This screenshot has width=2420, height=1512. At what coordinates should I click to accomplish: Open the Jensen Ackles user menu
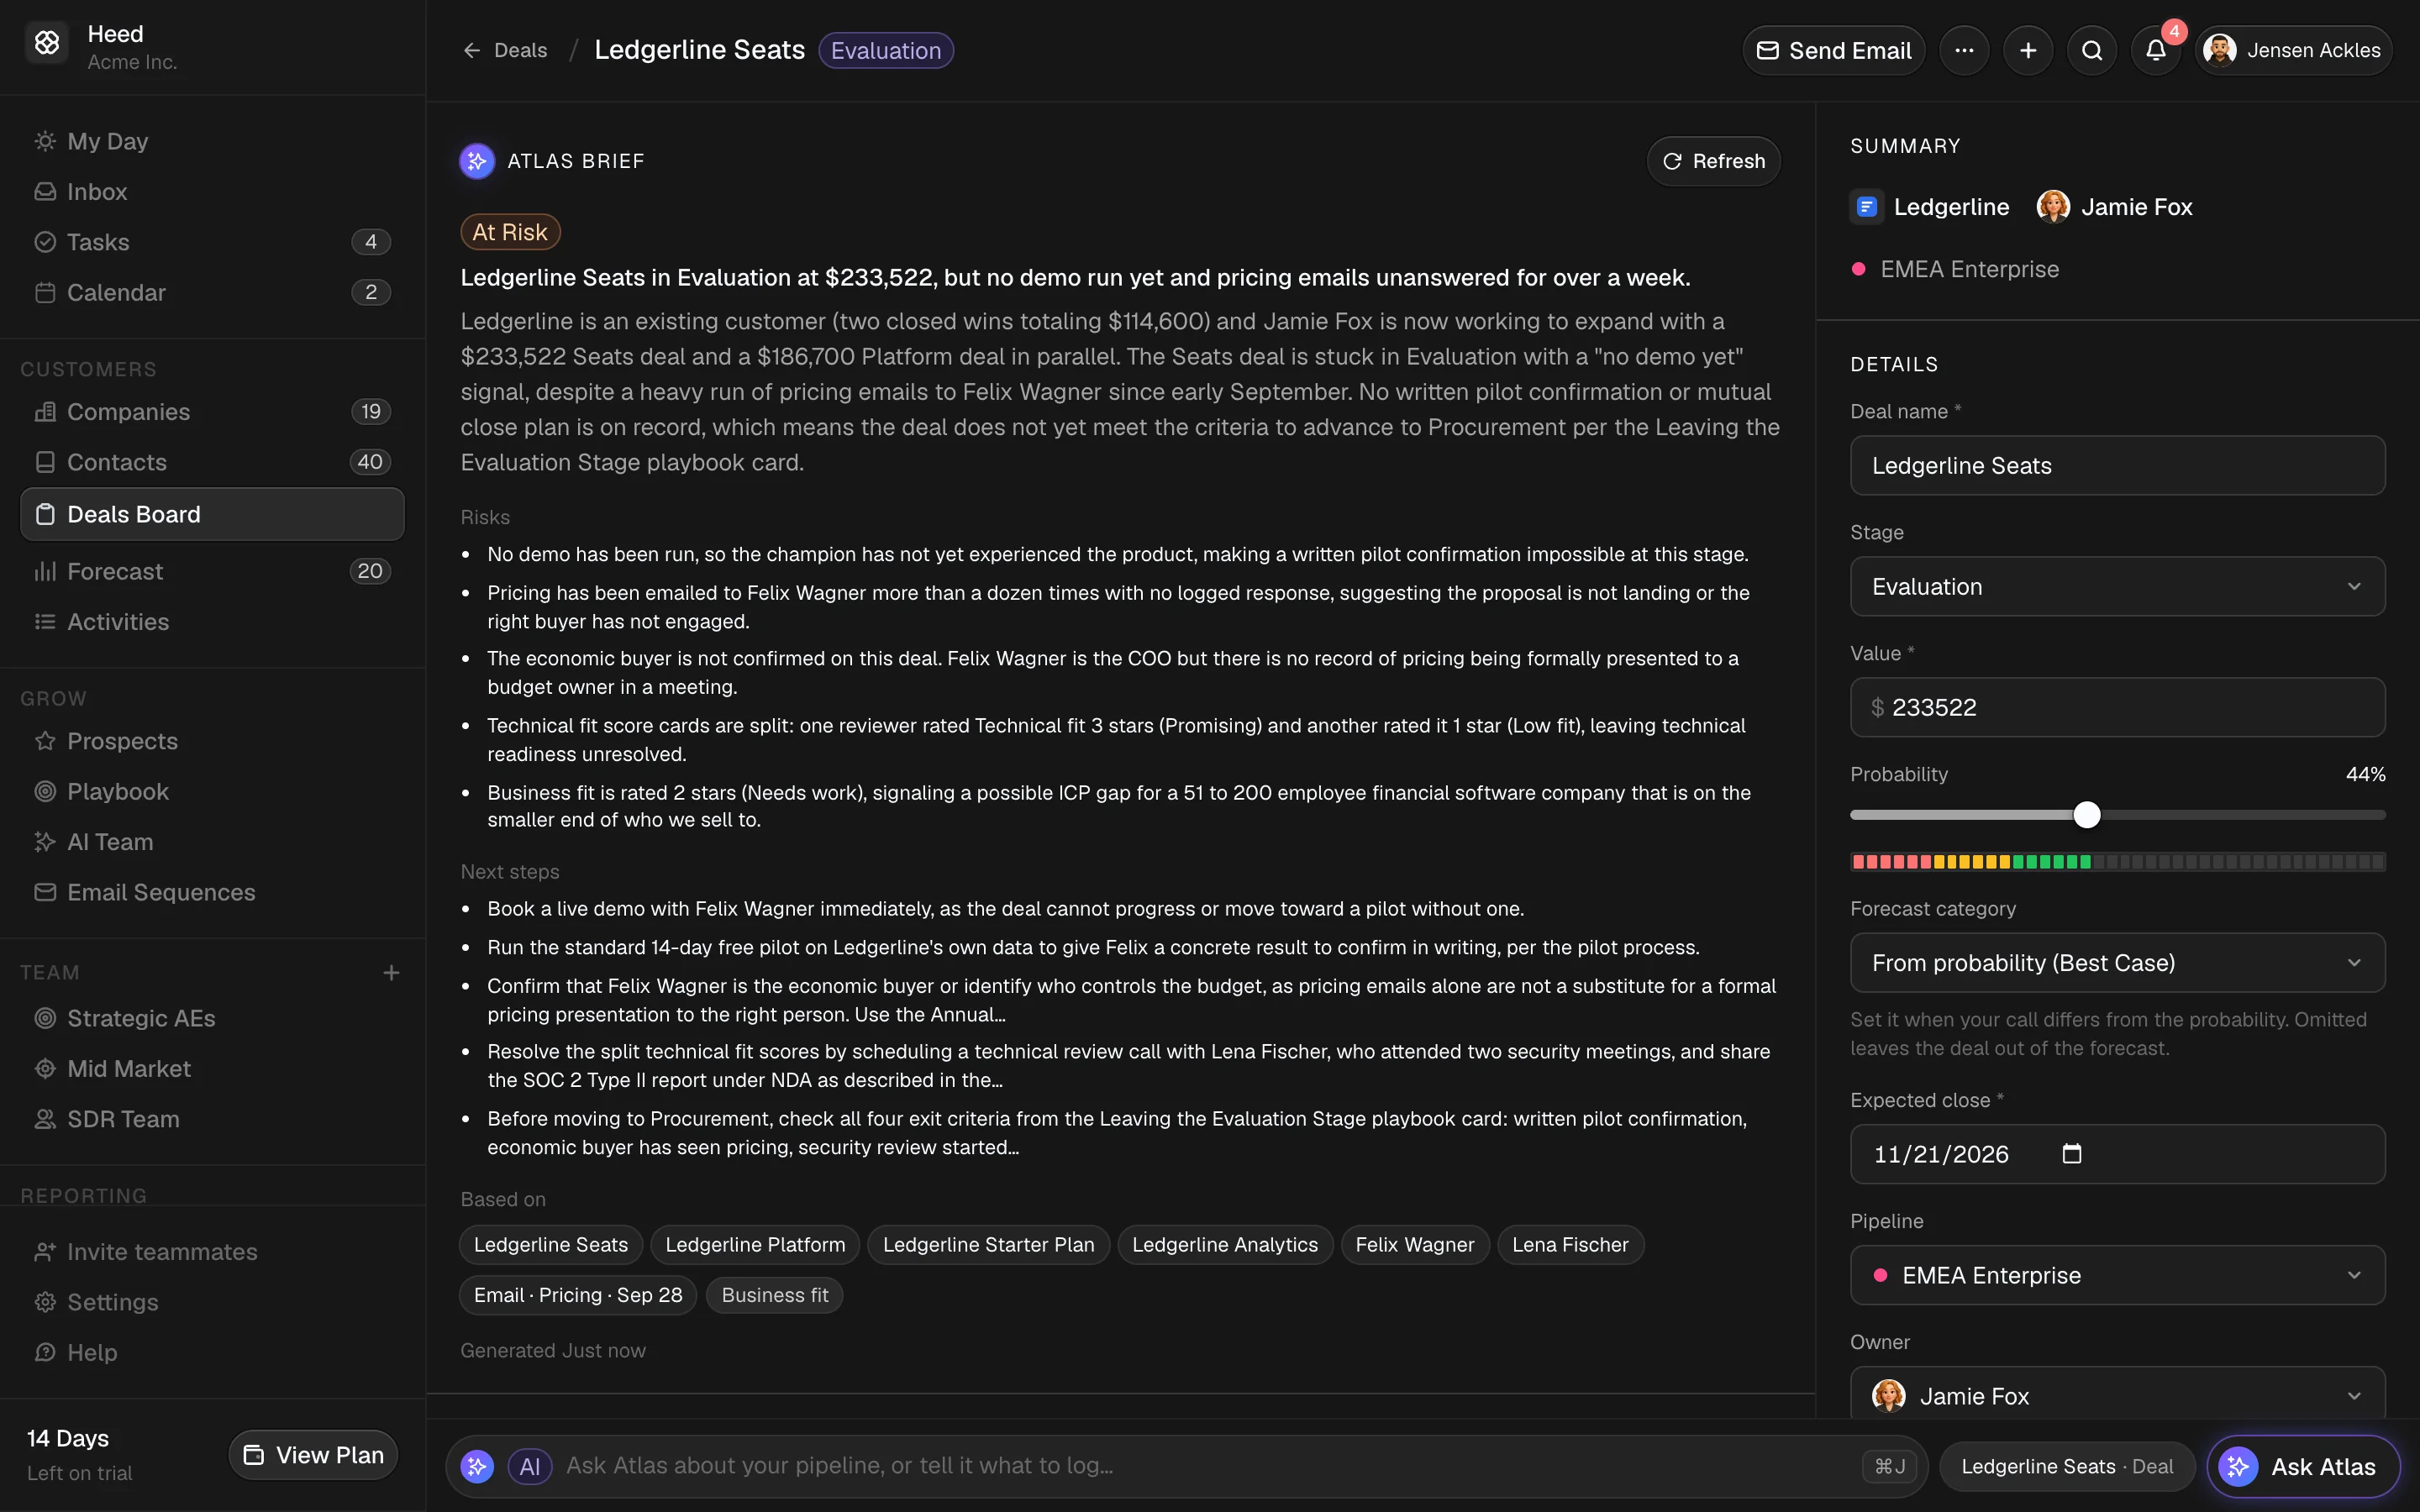(2293, 50)
